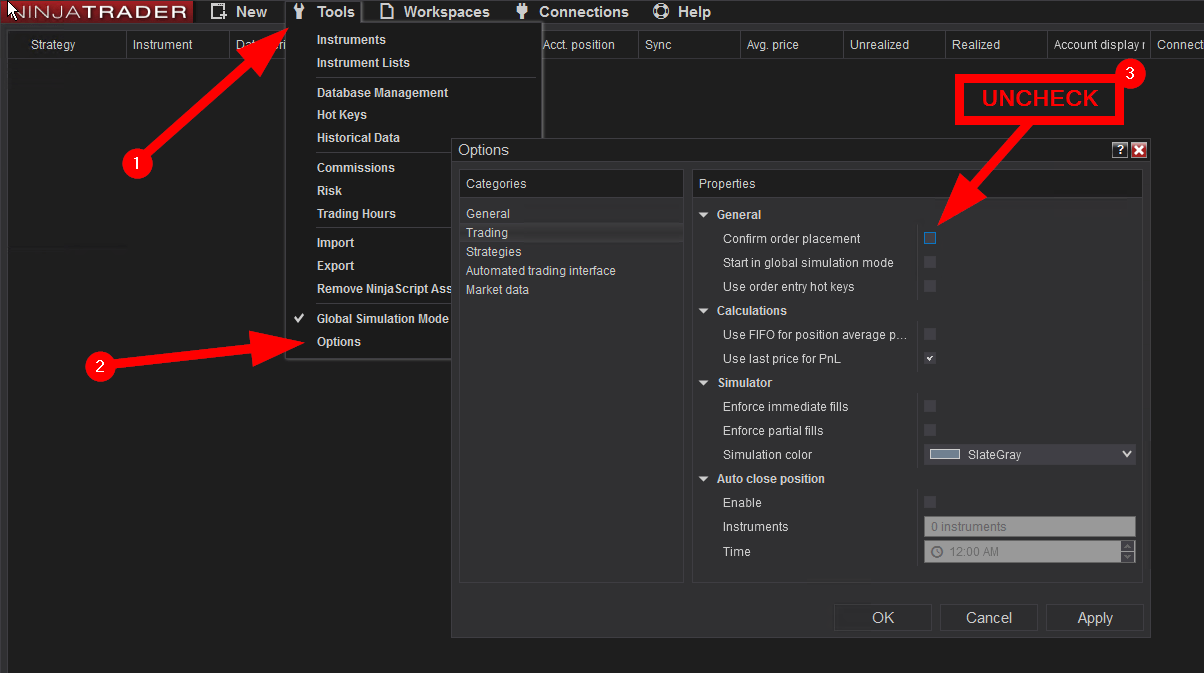1204x673 pixels.
Task: Confirm the dialog with OK button
Action: (883, 618)
